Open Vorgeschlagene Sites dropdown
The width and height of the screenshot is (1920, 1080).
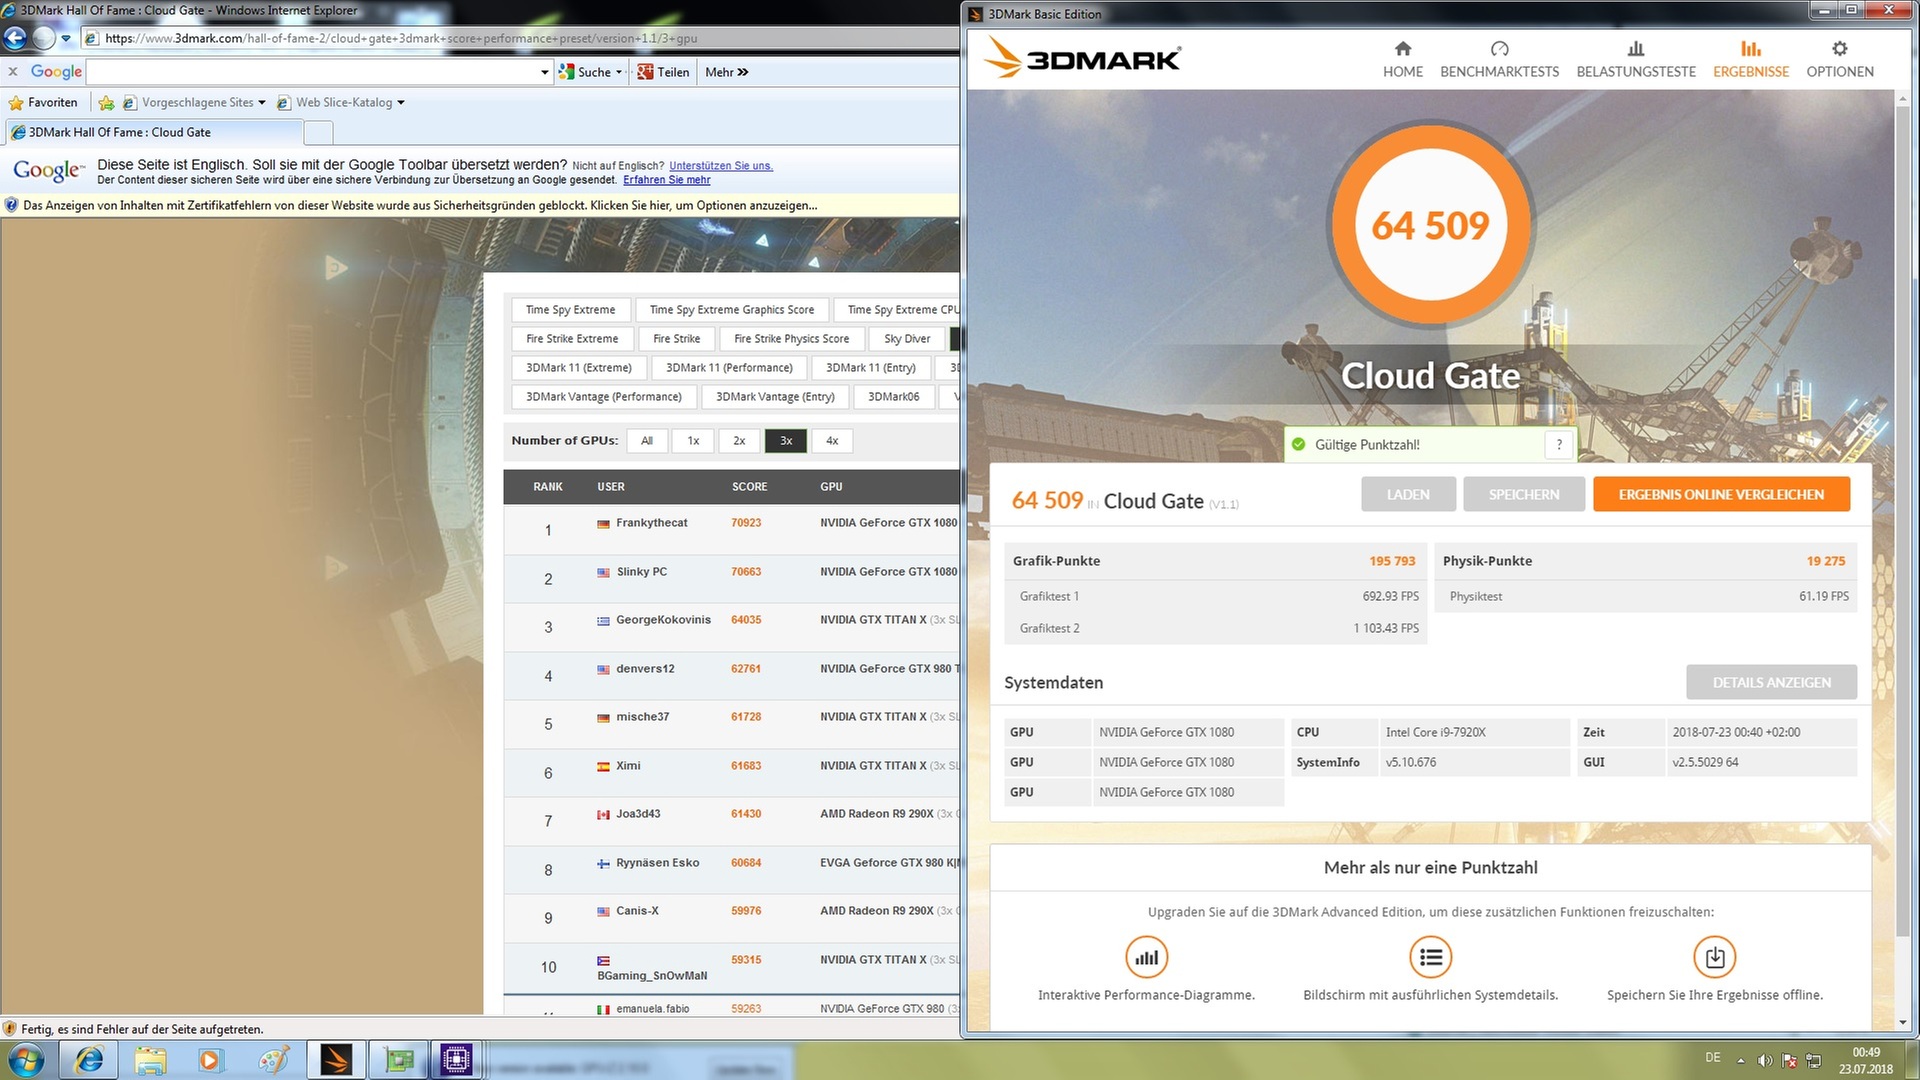pyautogui.click(x=194, y=102)
